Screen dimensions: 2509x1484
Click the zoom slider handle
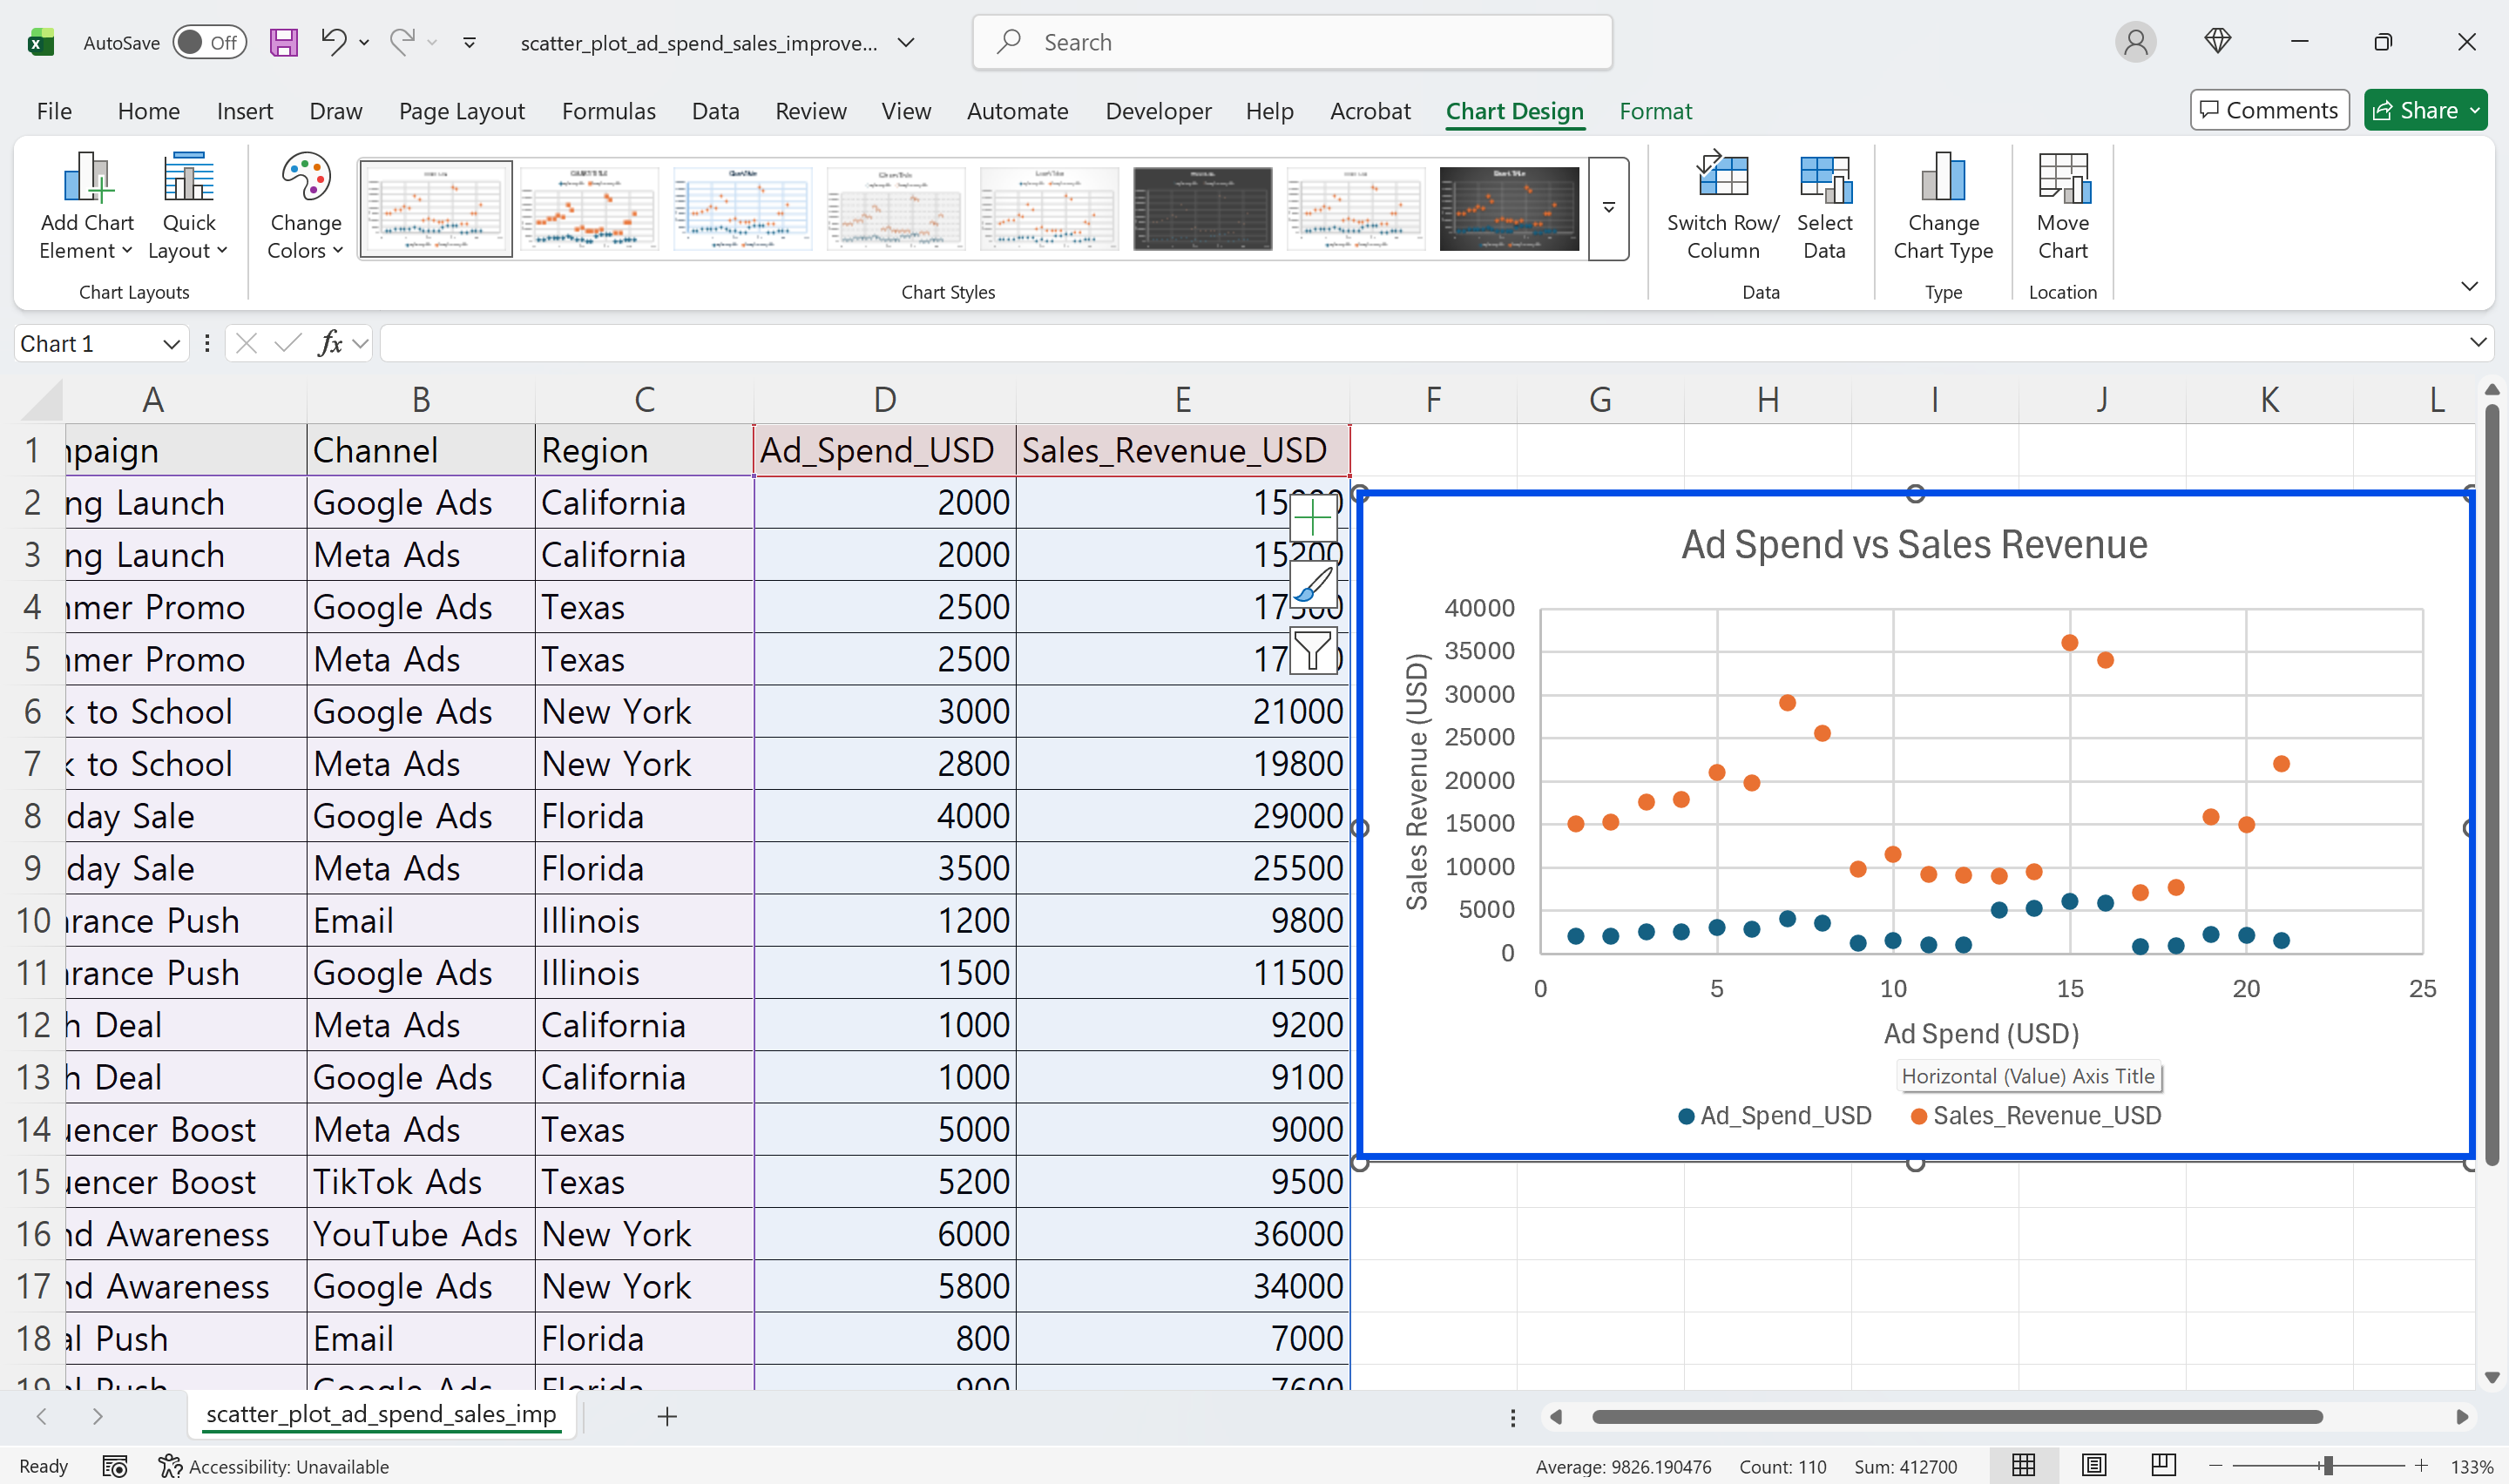(x=2328, y=1466)
